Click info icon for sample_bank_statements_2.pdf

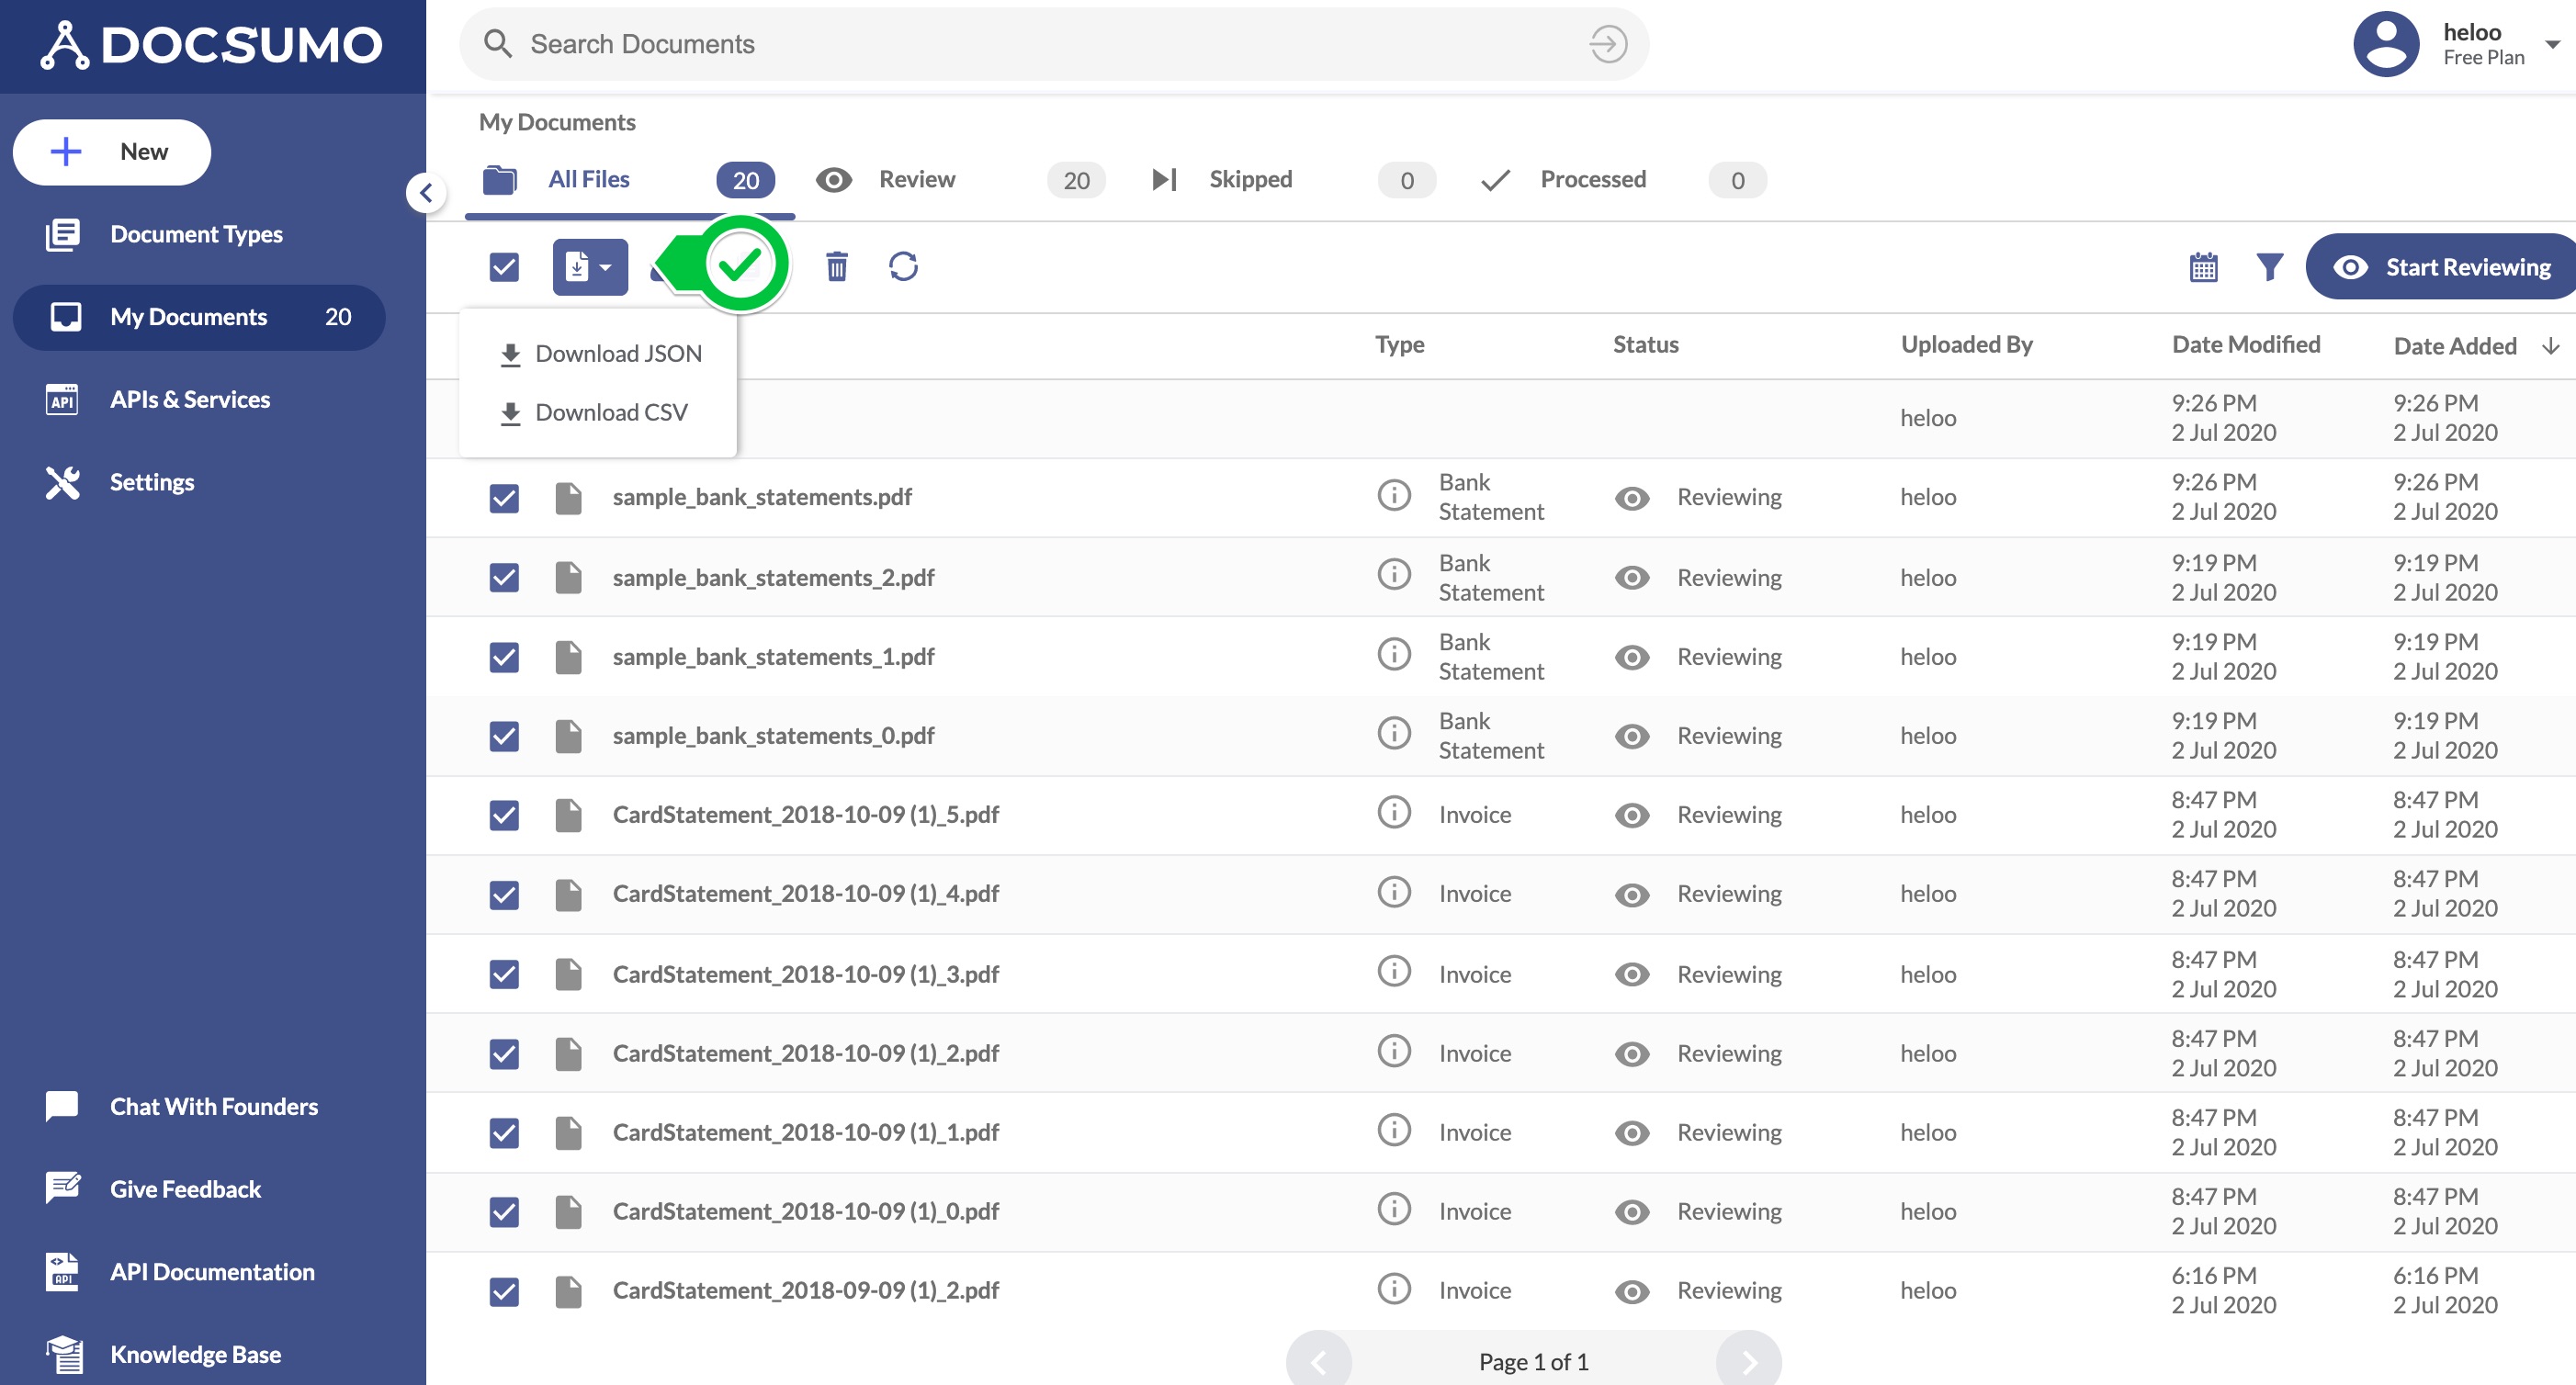click(x=1394, y=575)
